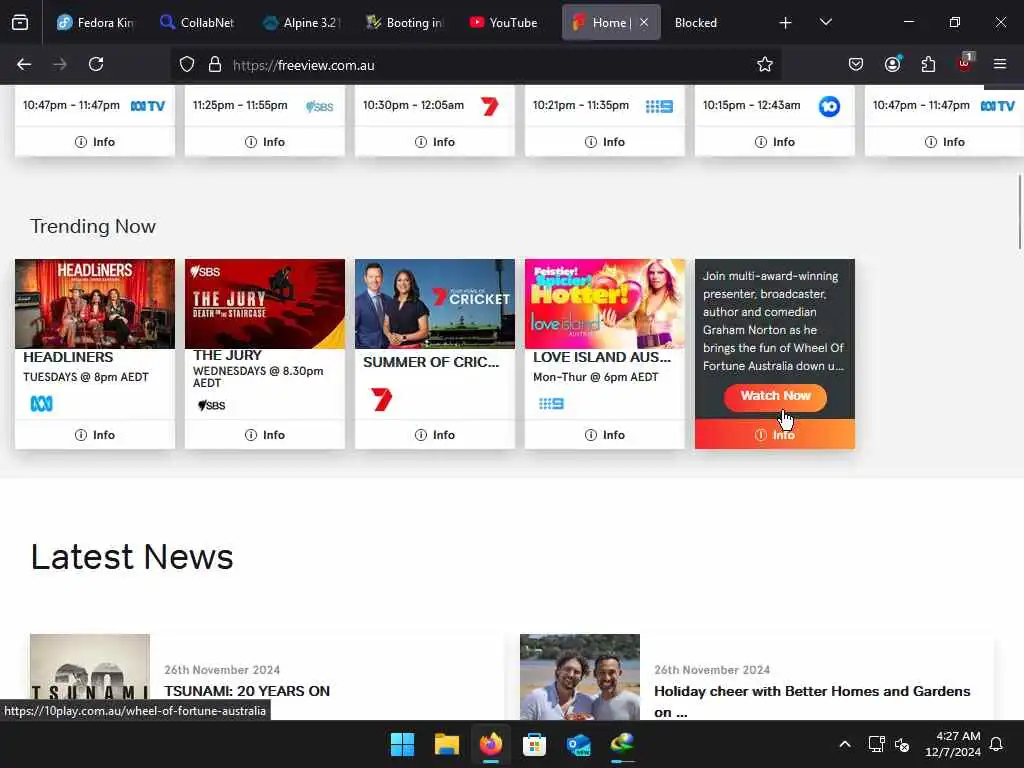Open the Extensions puzzle icon
Image resolution: width=1024 pixels, height=768 pixels.
(x=928, y=65)
